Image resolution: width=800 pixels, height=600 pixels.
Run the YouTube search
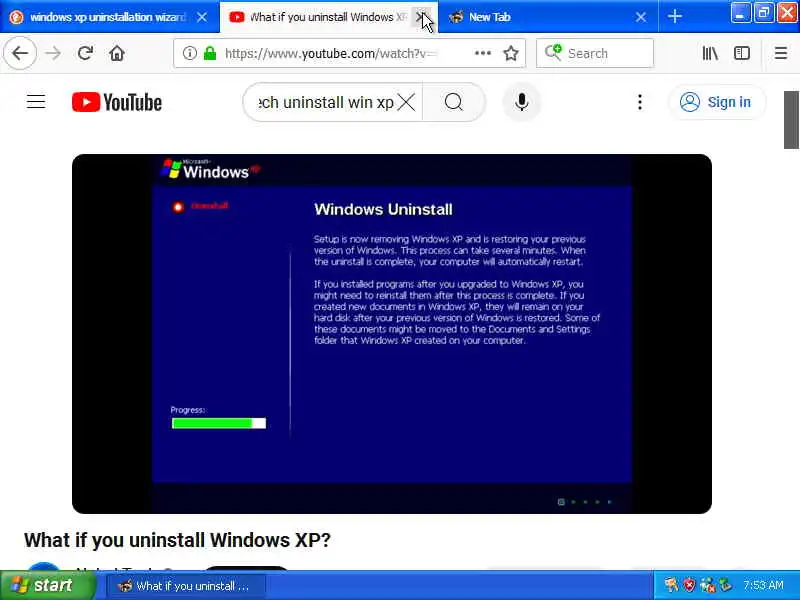point(454,103)
